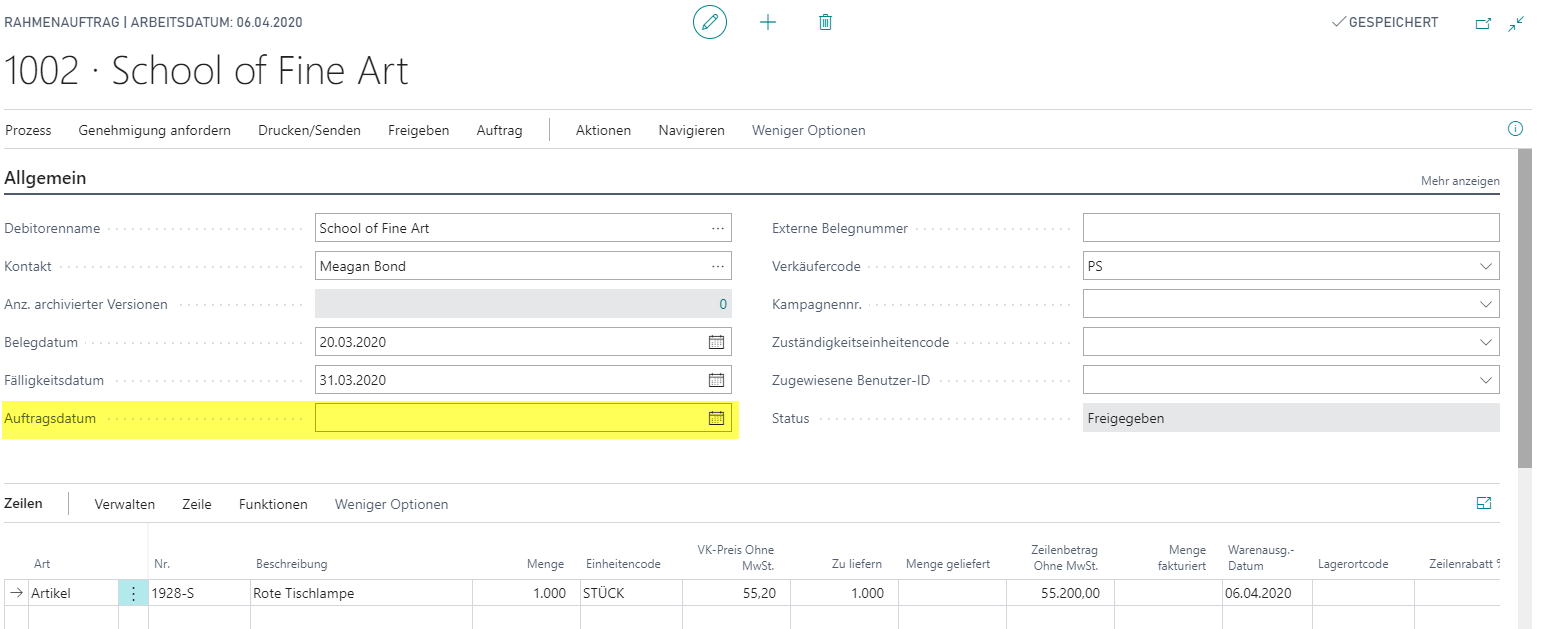Expand Zuständigkeitseinheitencode dropdown

click(x=1484, y=343)
